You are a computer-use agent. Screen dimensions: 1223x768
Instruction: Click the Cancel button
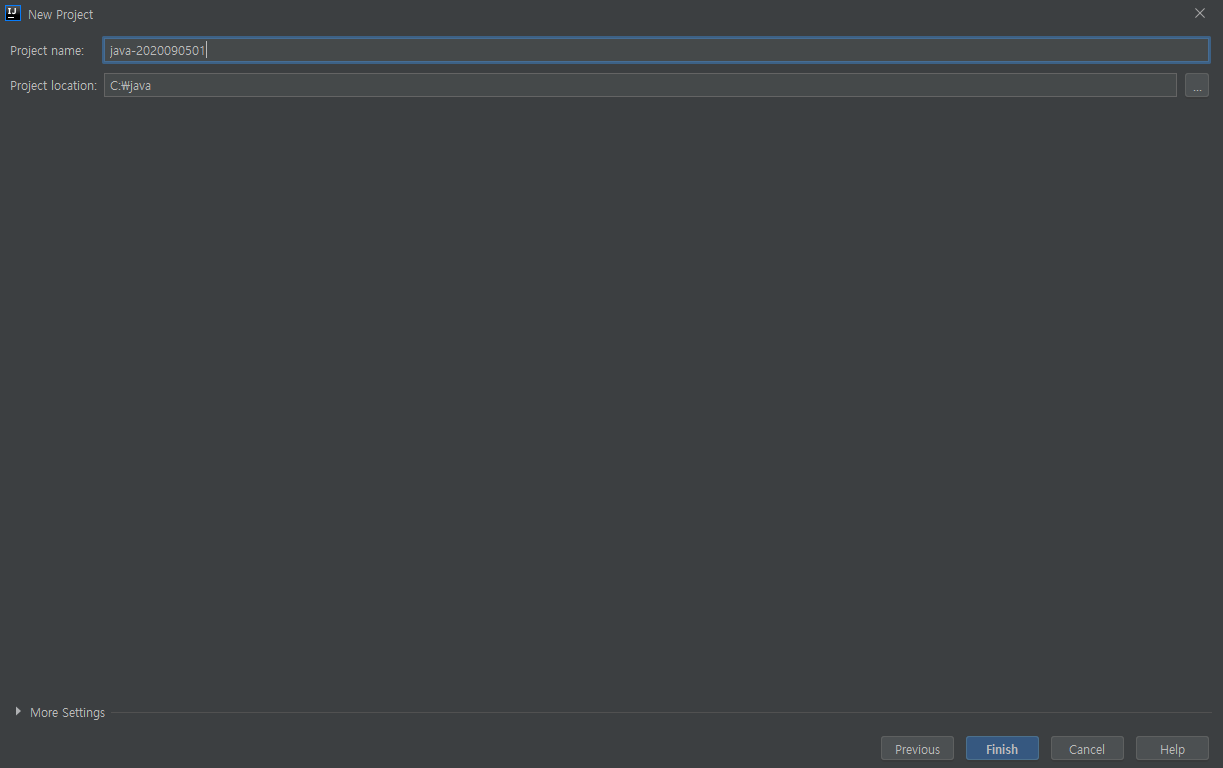point(1087,749)
